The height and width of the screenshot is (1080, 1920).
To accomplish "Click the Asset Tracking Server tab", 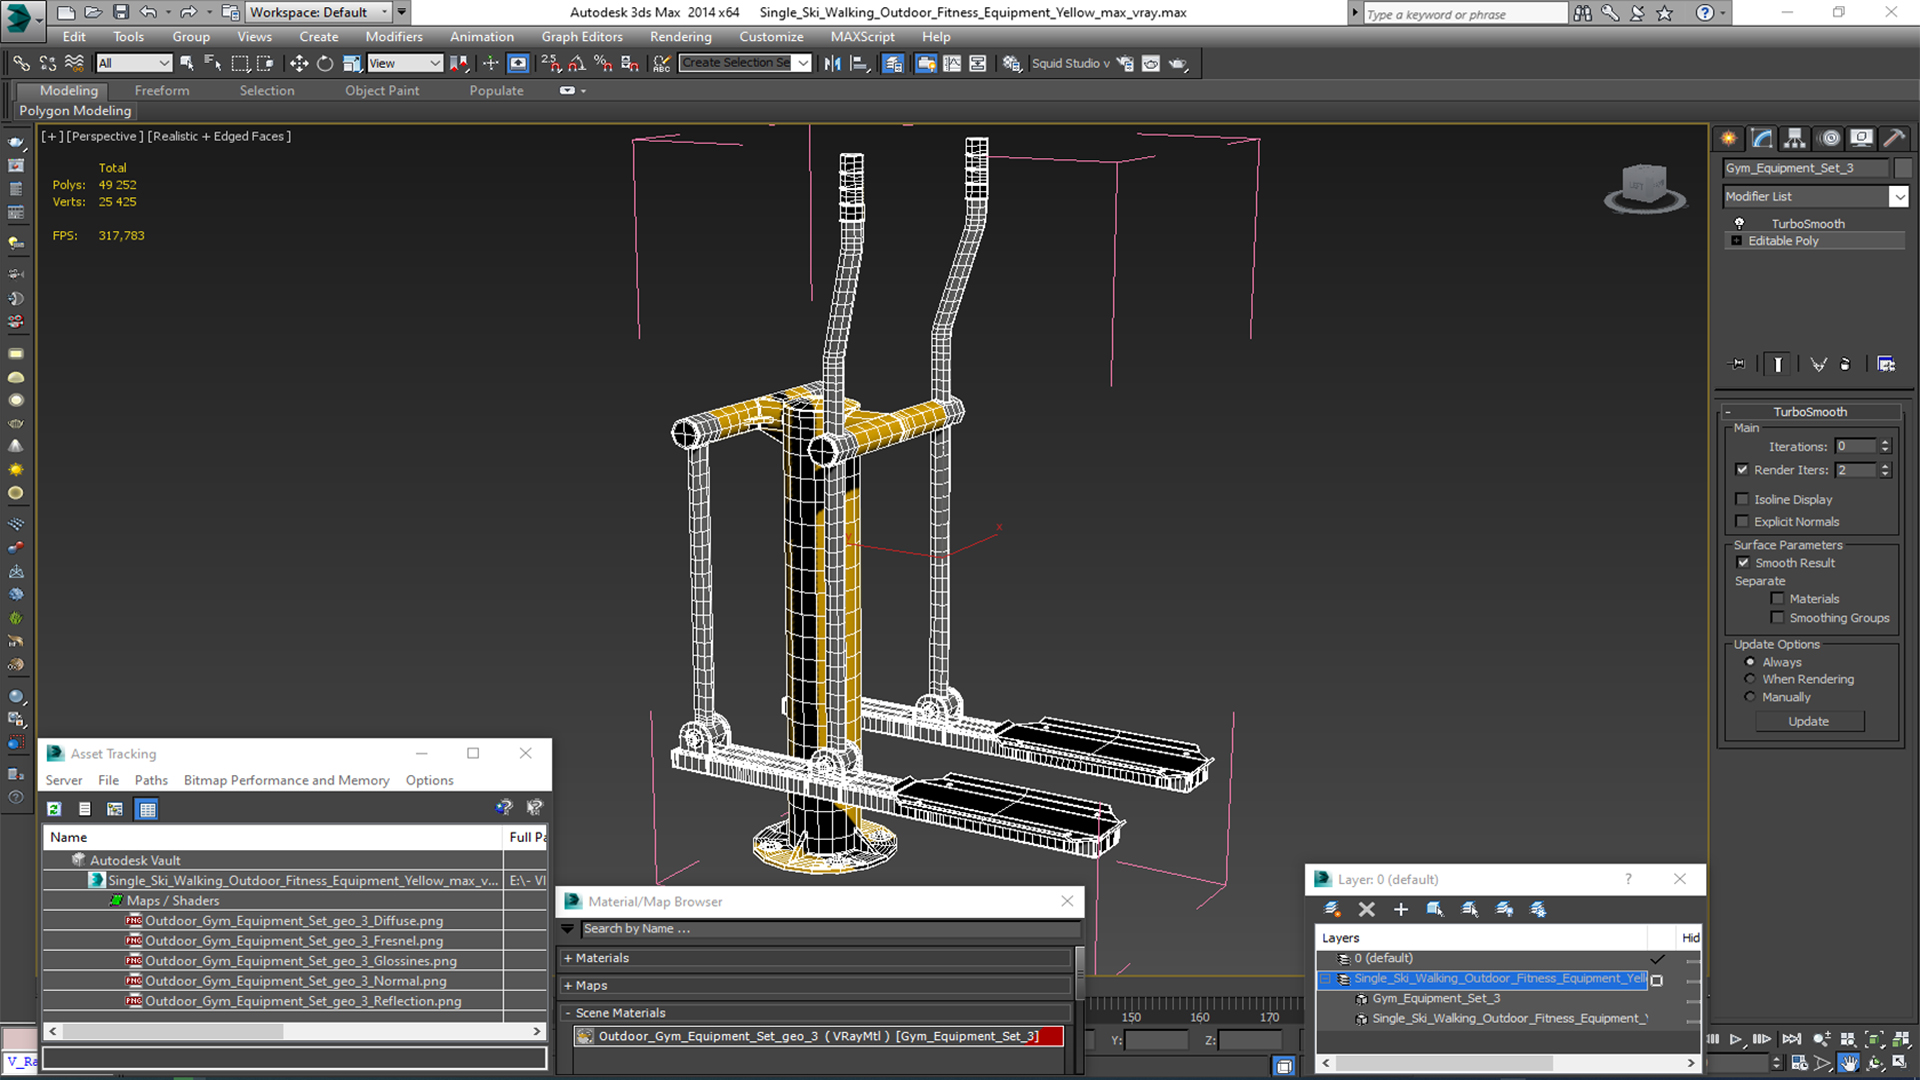I will point(65,781).
